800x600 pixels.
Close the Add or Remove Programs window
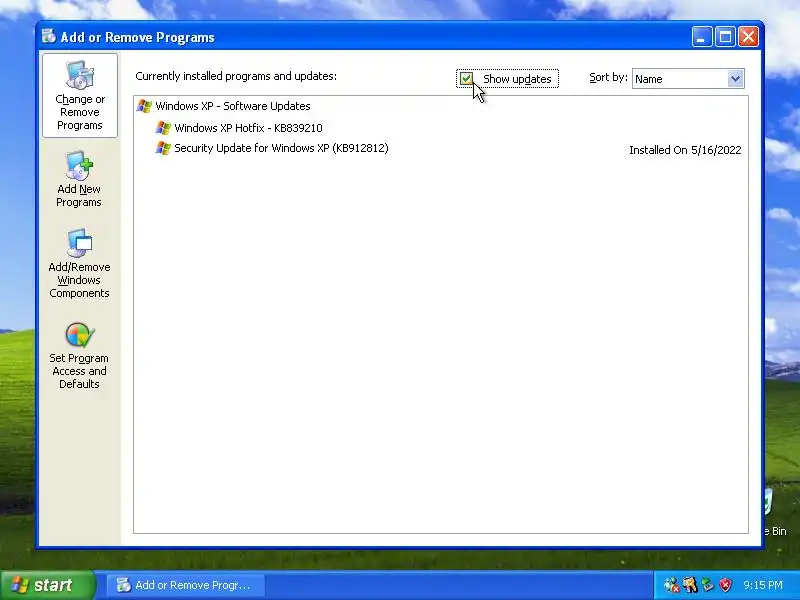pos(748,37)
